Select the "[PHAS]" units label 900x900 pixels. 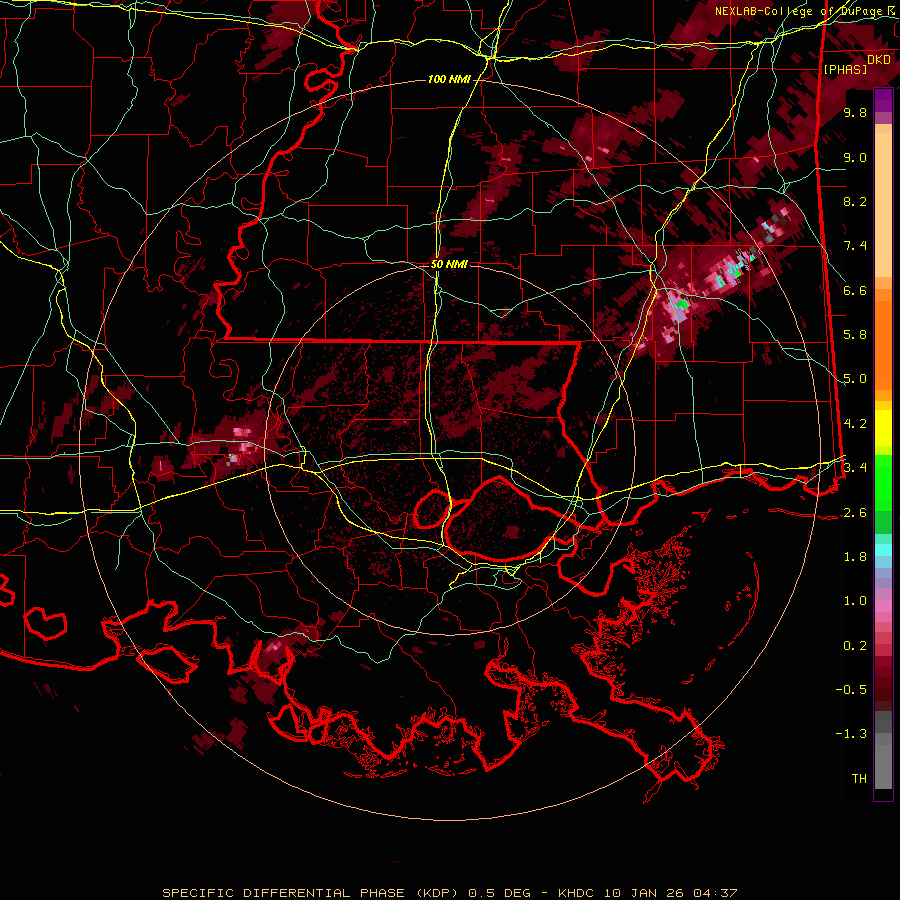coord(845,69)
